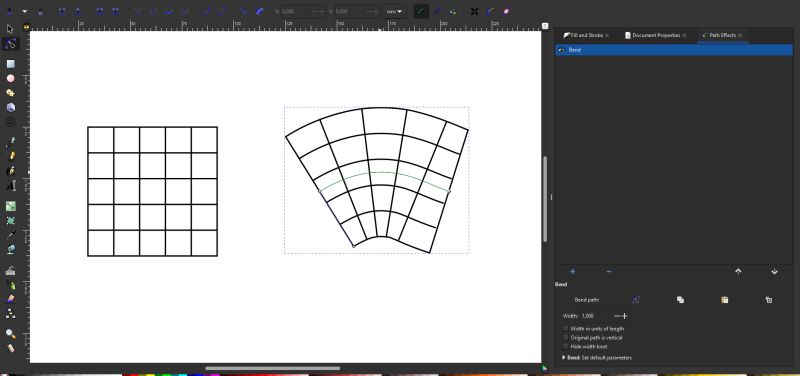Select the Mesh gradient tool

[10, 220]
